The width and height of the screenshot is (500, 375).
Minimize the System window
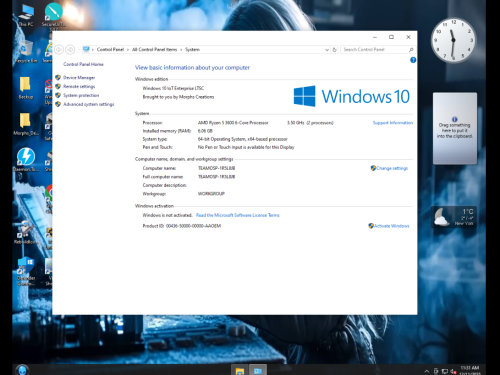click(x=375, y=37)
